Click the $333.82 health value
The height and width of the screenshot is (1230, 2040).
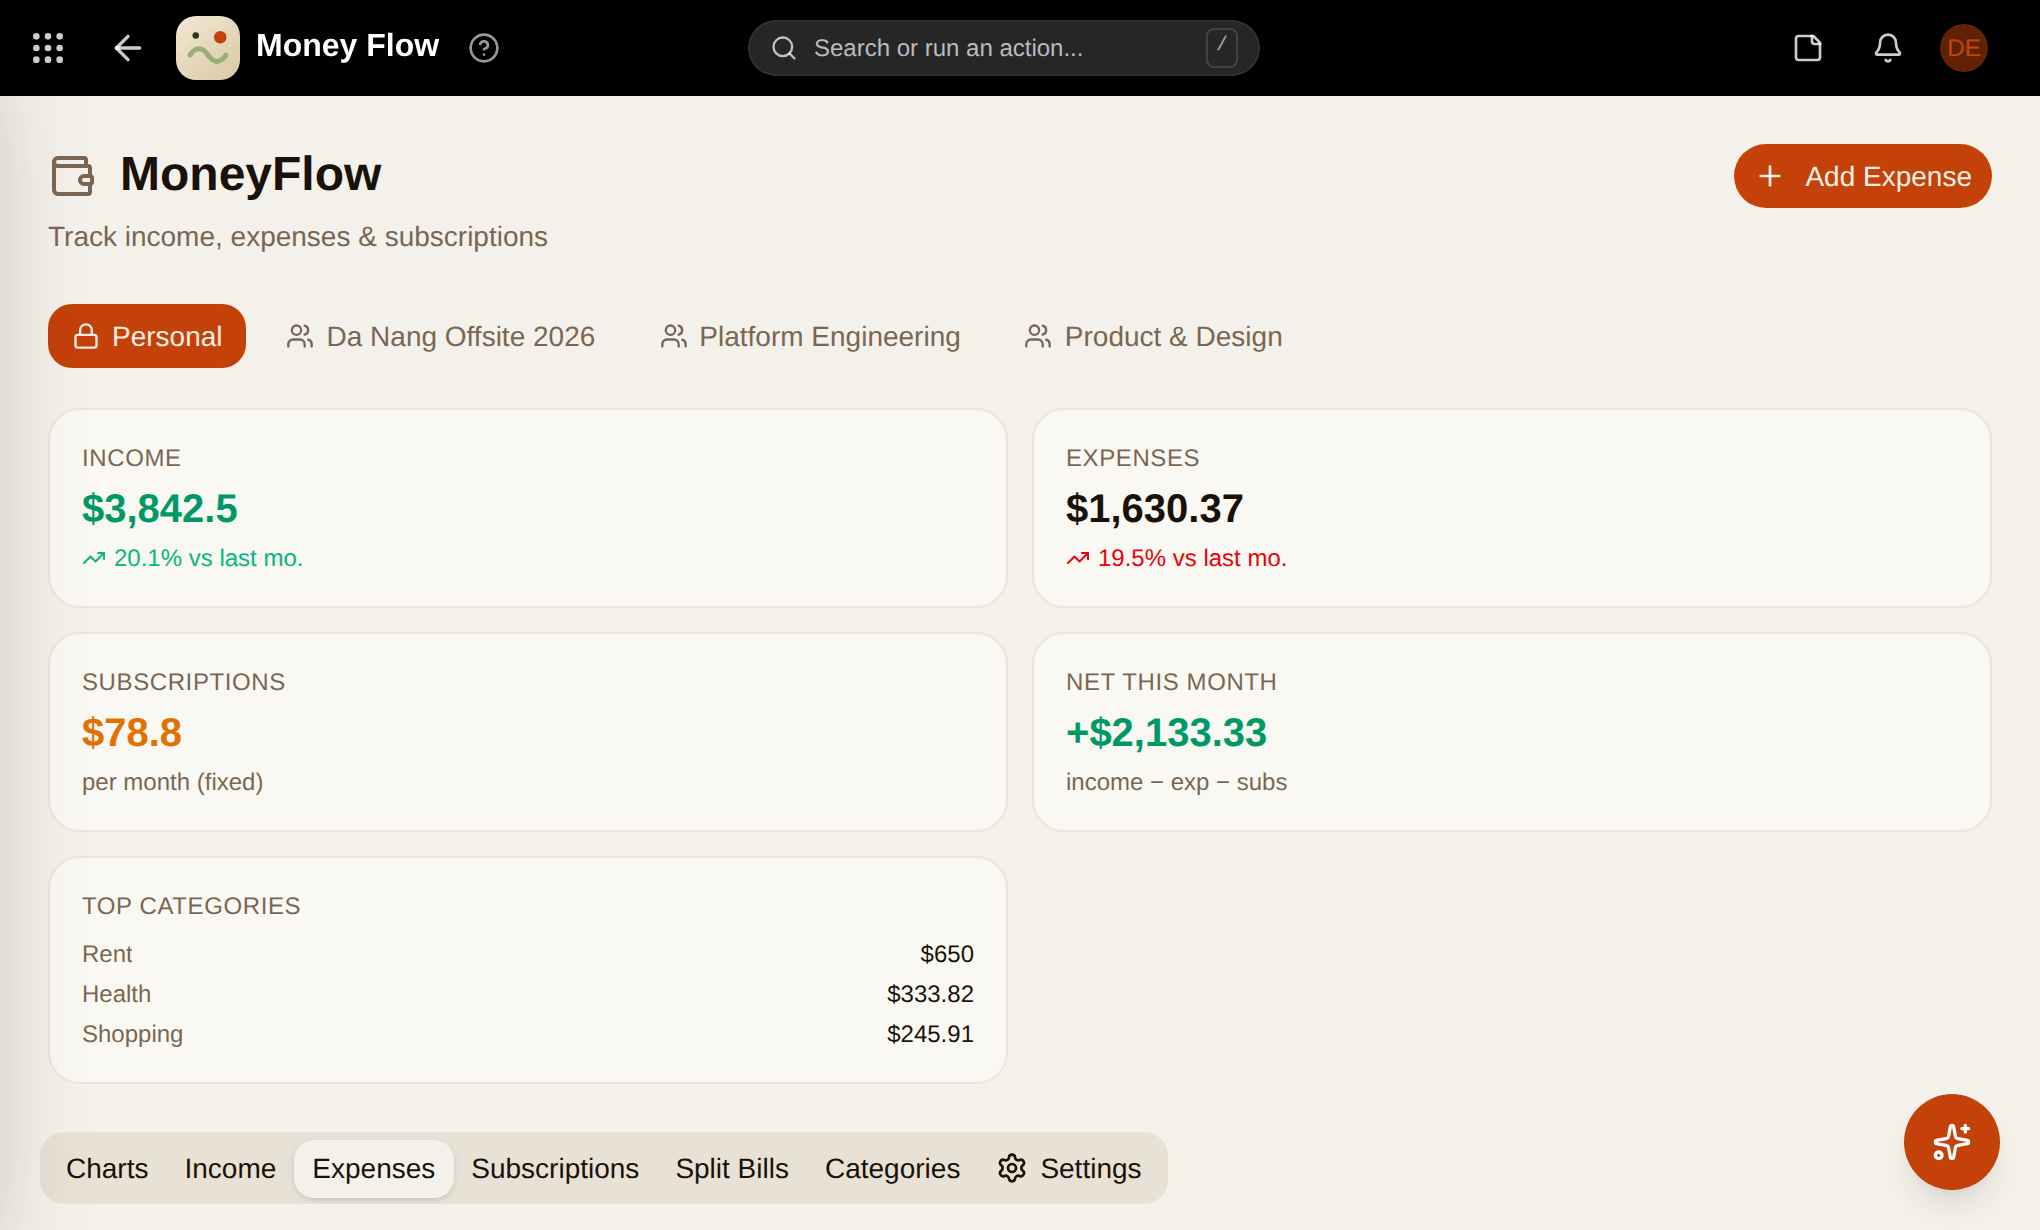coord(930,994)
